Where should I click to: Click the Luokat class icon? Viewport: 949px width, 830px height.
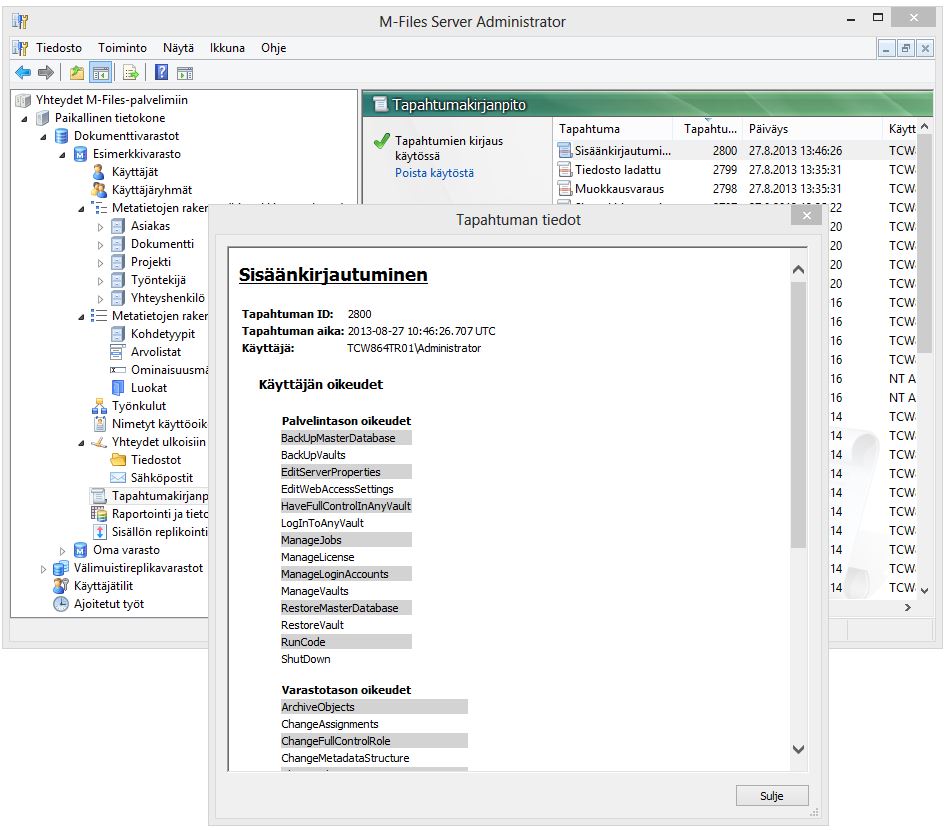pos(118,388)
